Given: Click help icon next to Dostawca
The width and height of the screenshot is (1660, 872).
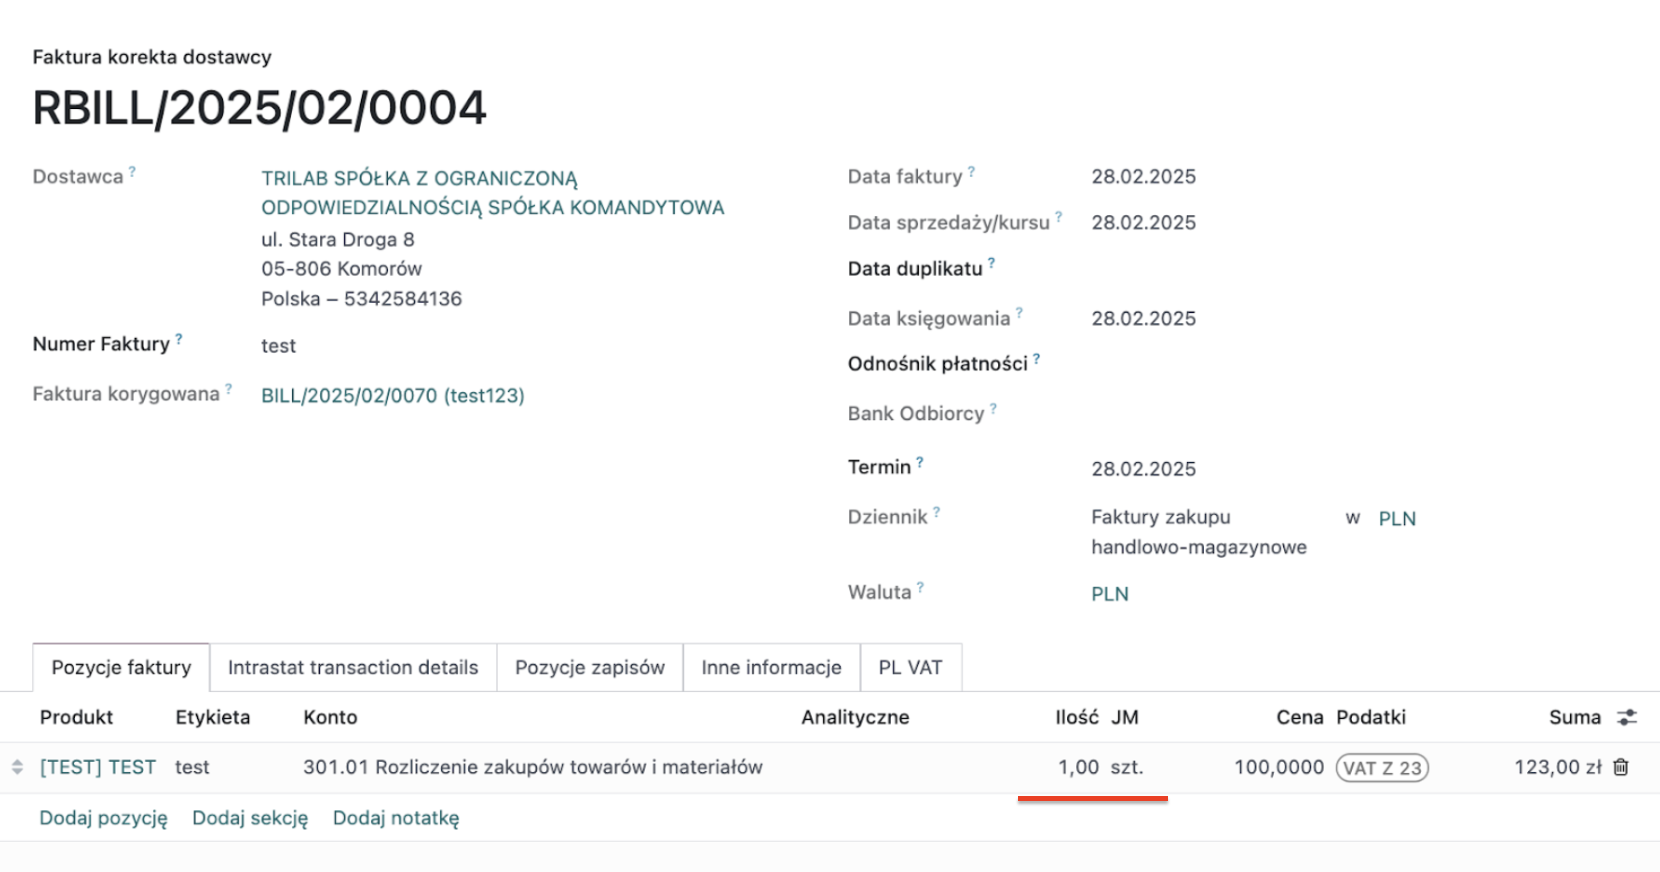Looking at the screenshot, I should point(132,172).
